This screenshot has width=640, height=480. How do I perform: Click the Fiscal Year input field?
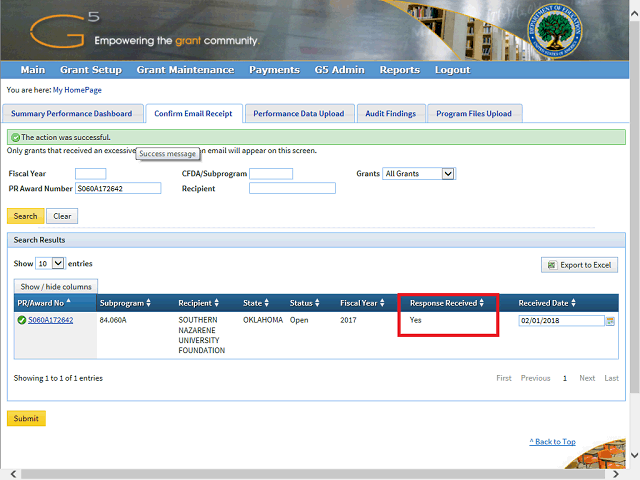[90, 174]
